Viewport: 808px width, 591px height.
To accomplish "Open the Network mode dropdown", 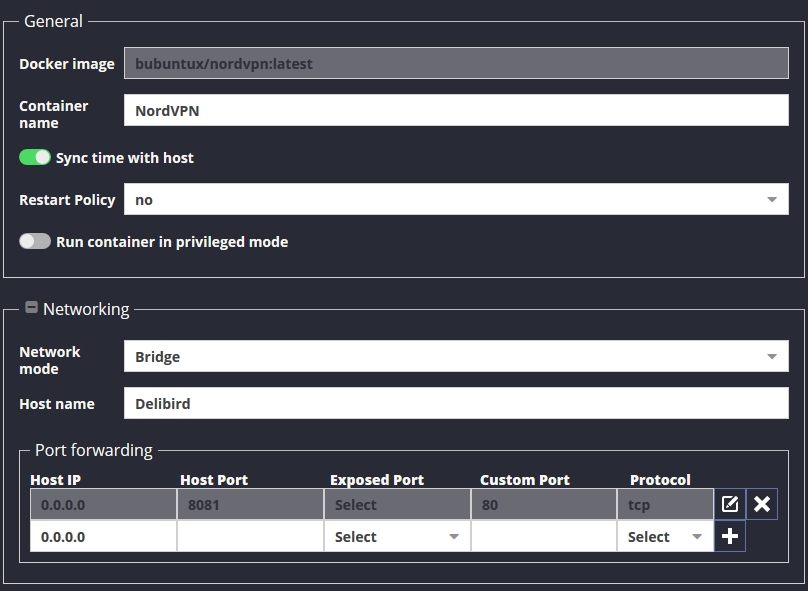I will pos(456,356).
